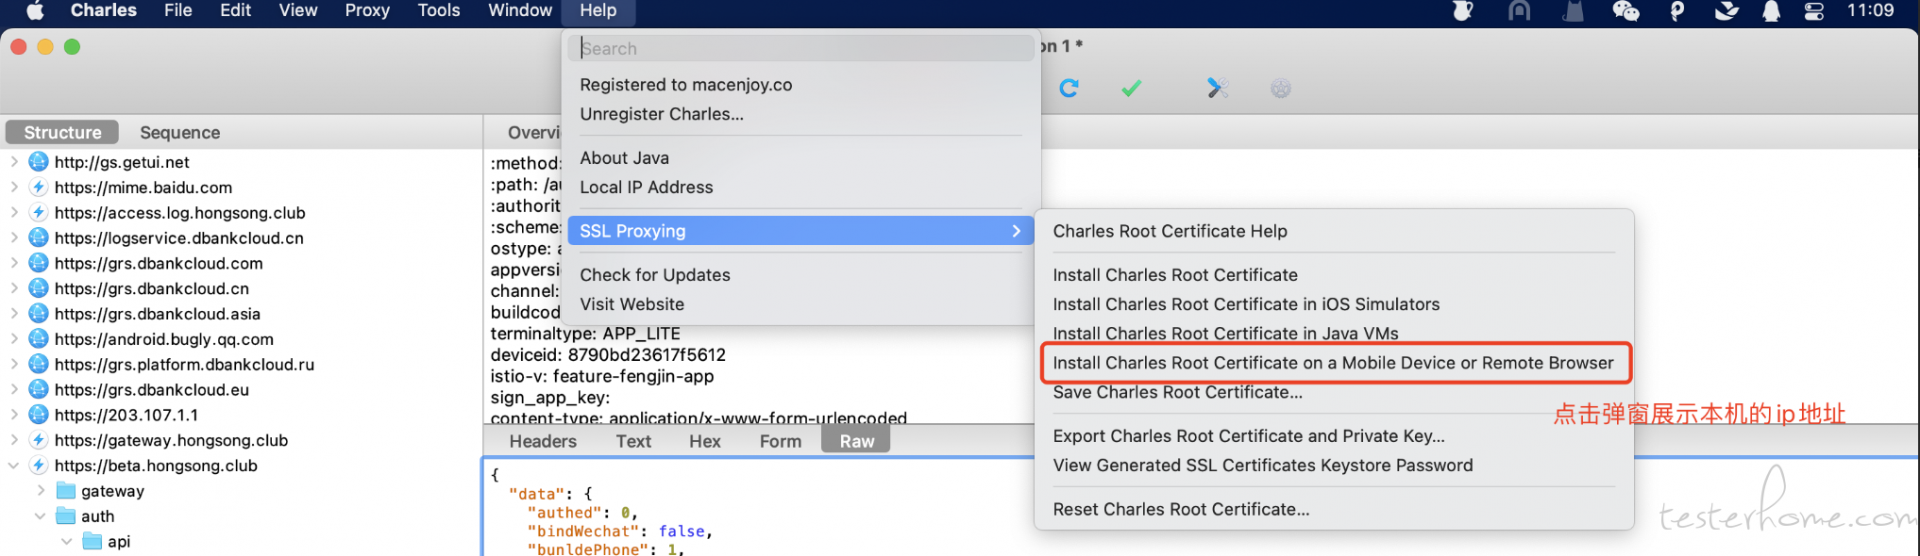Click the cat icon in the menu bar
This screenshot has width=1920, height=556.
pyautogui.click(x=1573, y=11)
